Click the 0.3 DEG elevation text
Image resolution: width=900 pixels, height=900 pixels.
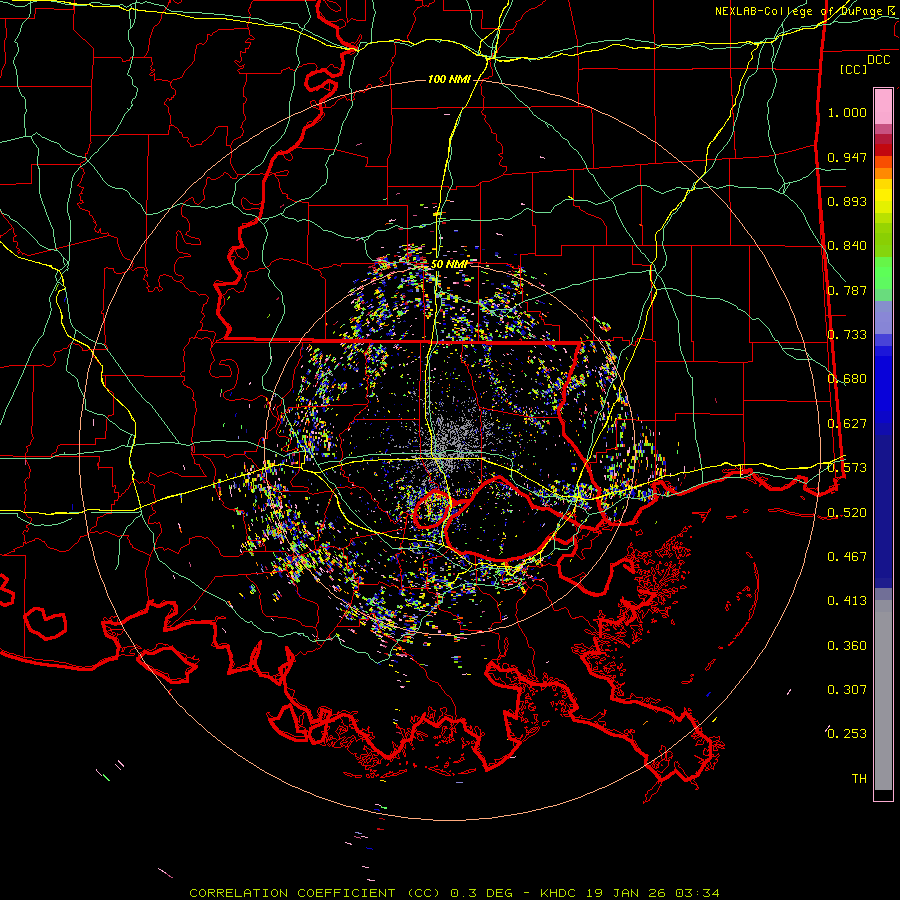pos(481,893)
